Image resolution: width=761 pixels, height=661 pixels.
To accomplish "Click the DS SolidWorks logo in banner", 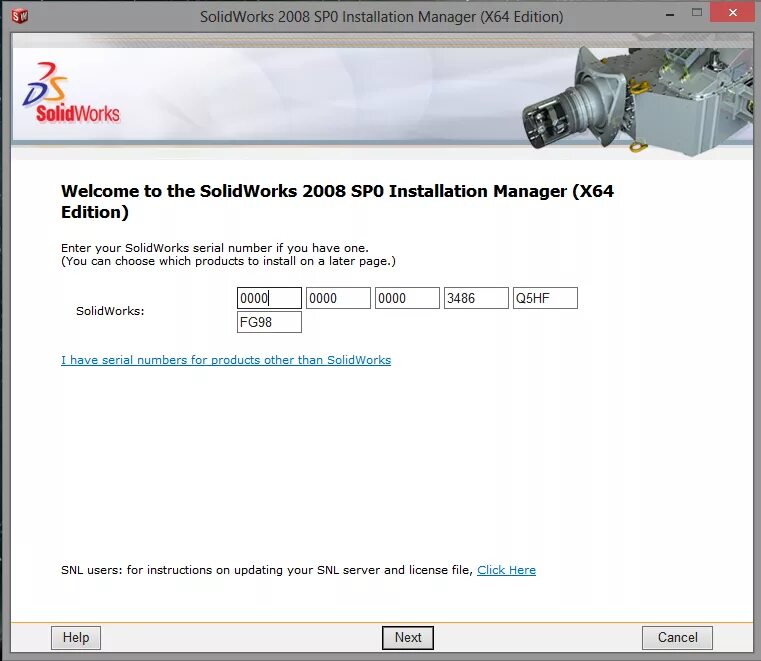I will [70, 93].
